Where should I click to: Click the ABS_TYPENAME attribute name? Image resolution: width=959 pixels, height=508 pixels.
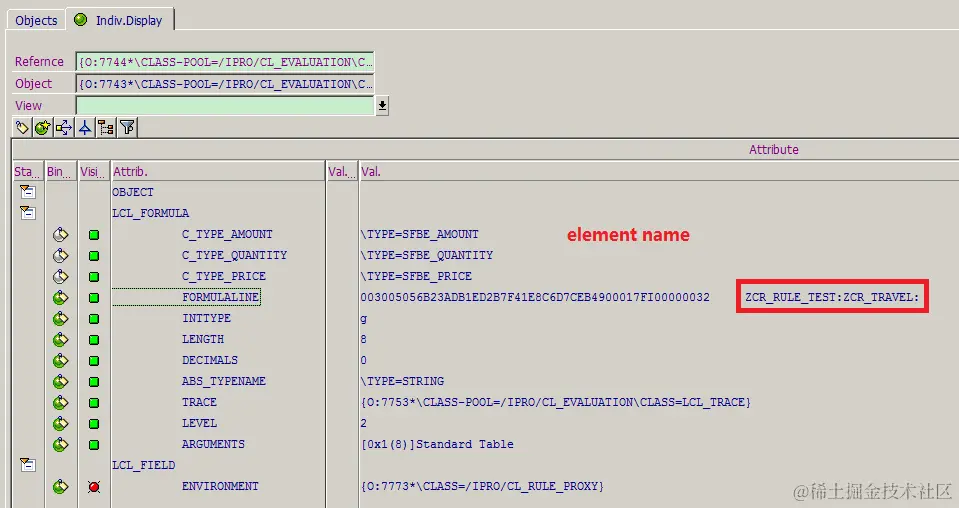tap(223, 381)
